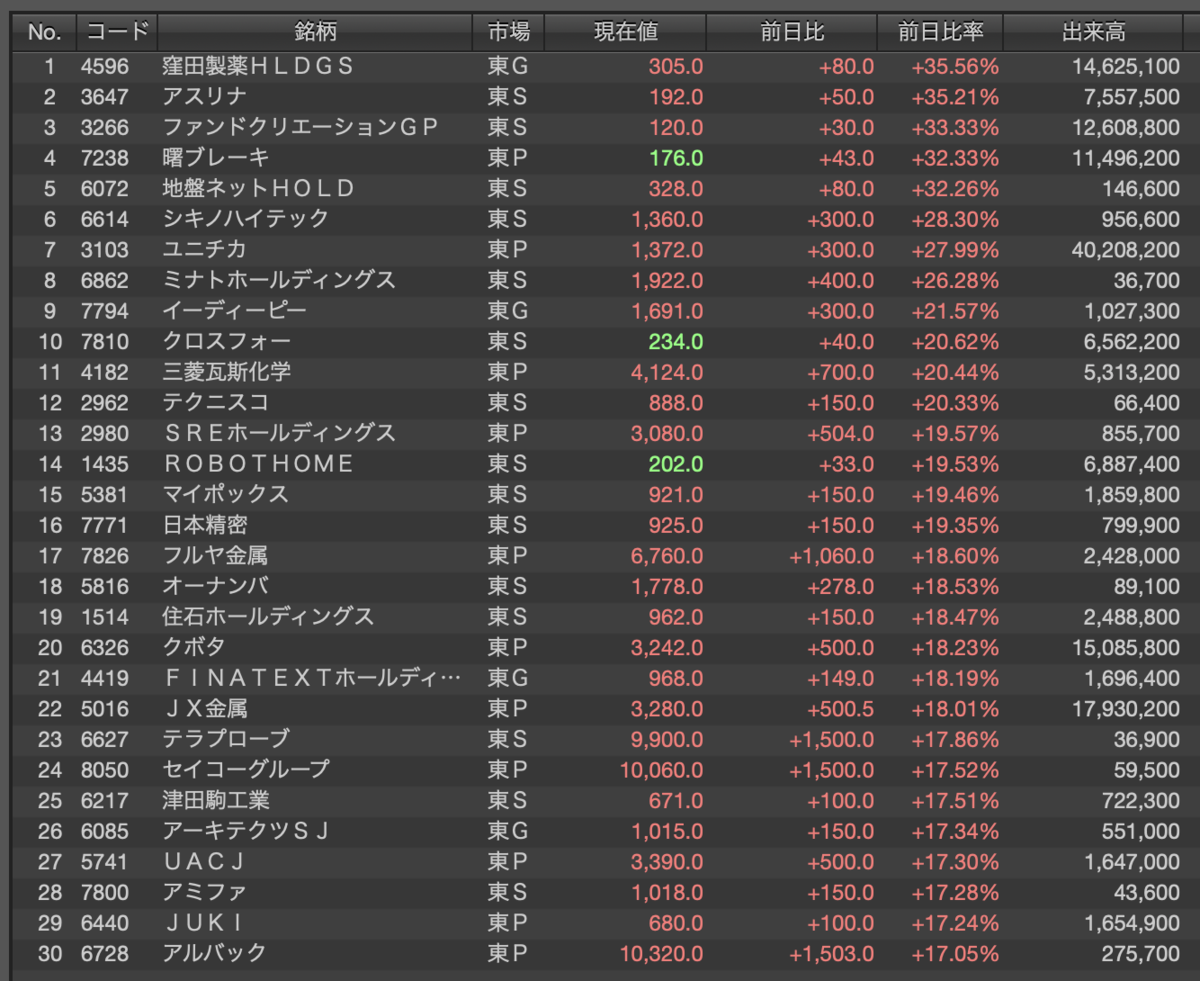1200x981 pixels.
Task: Select ミナトホールディングス stock name
Action: pos(279,280)
